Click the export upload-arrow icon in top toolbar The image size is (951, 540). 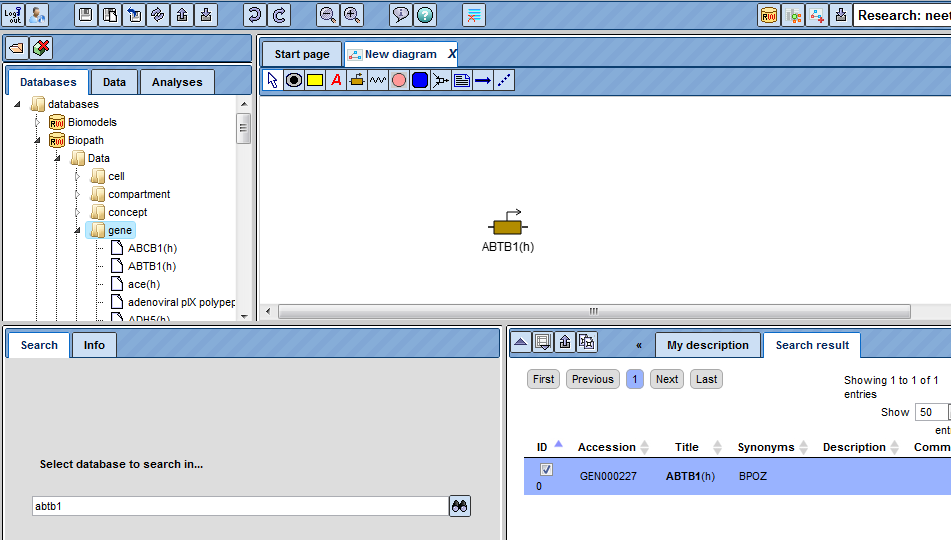point(182,15)
